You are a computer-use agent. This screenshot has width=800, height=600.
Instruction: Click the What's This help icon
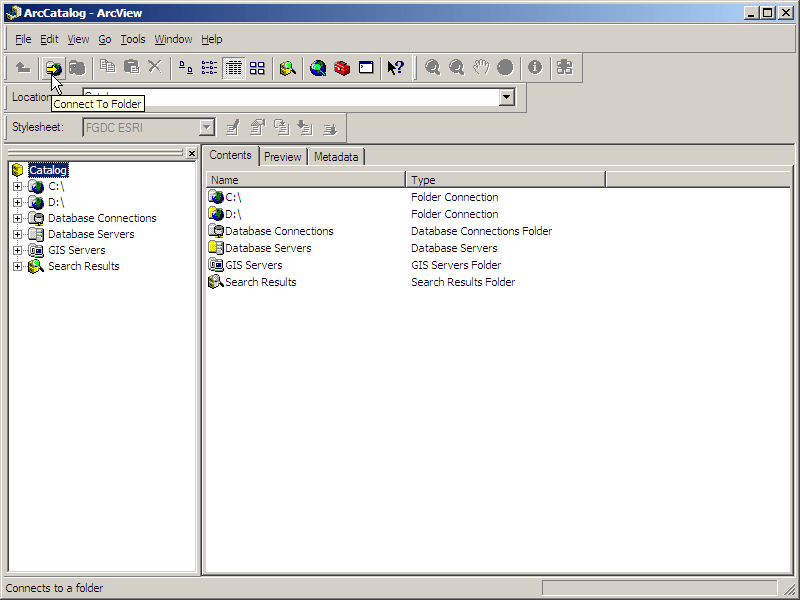395,67
